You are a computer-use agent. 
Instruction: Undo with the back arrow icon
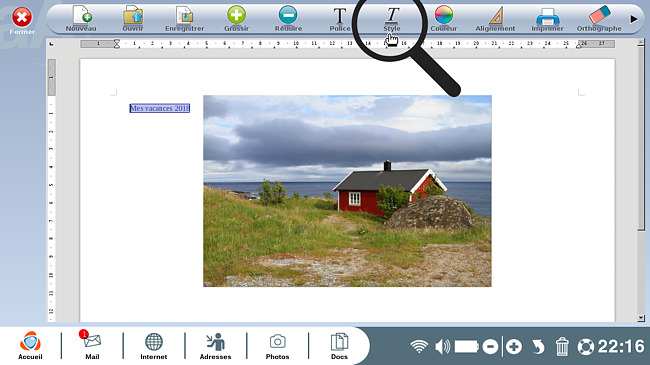(x=538, y=346)
